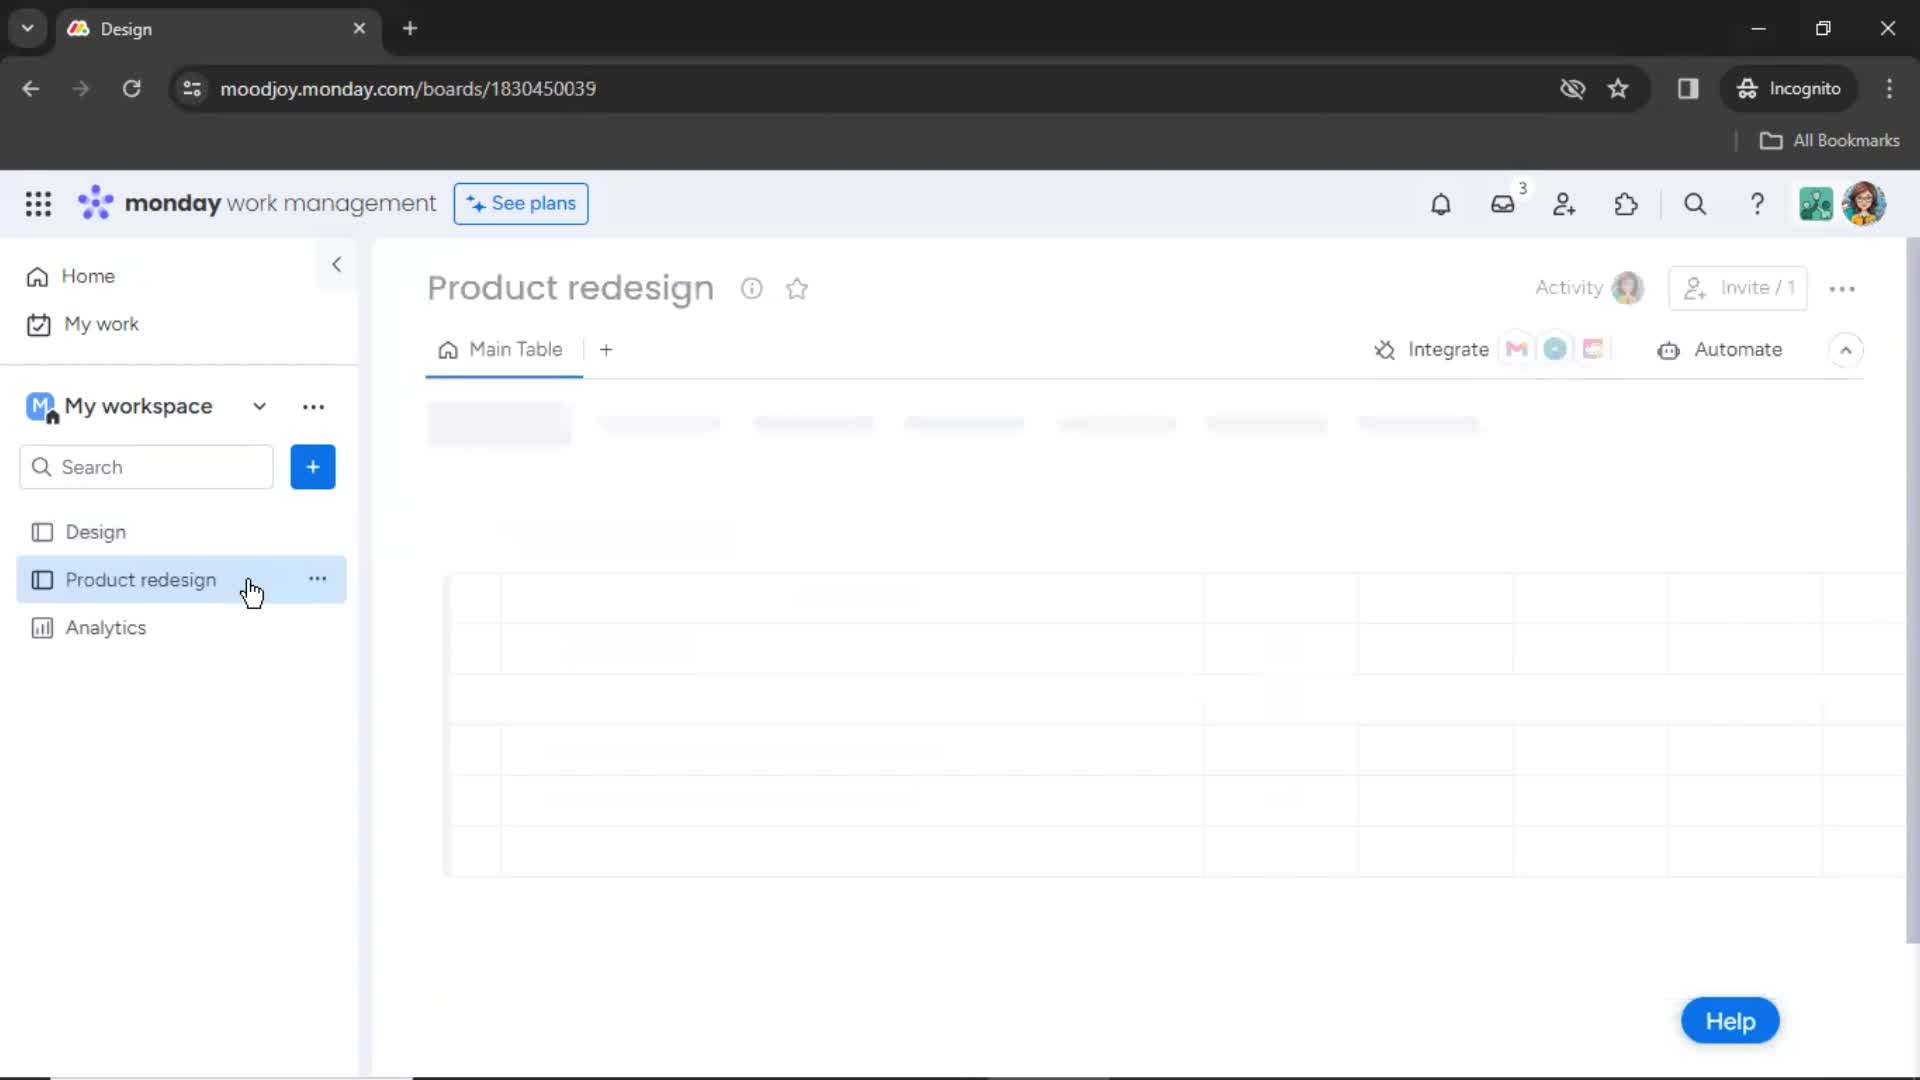
Task: Click the add new view tab
Action: [x=607, y=349]
